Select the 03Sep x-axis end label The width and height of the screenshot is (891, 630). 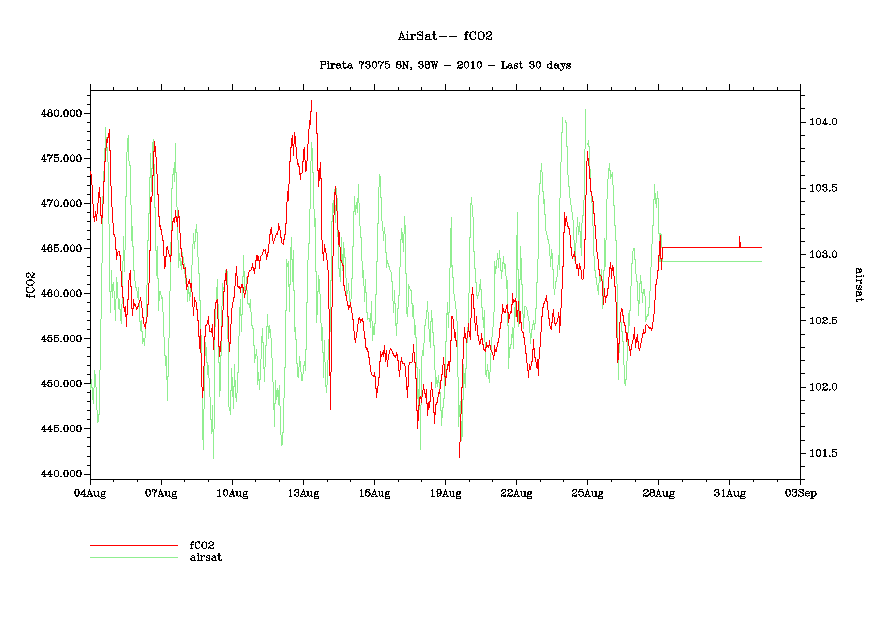pos(799,492)
